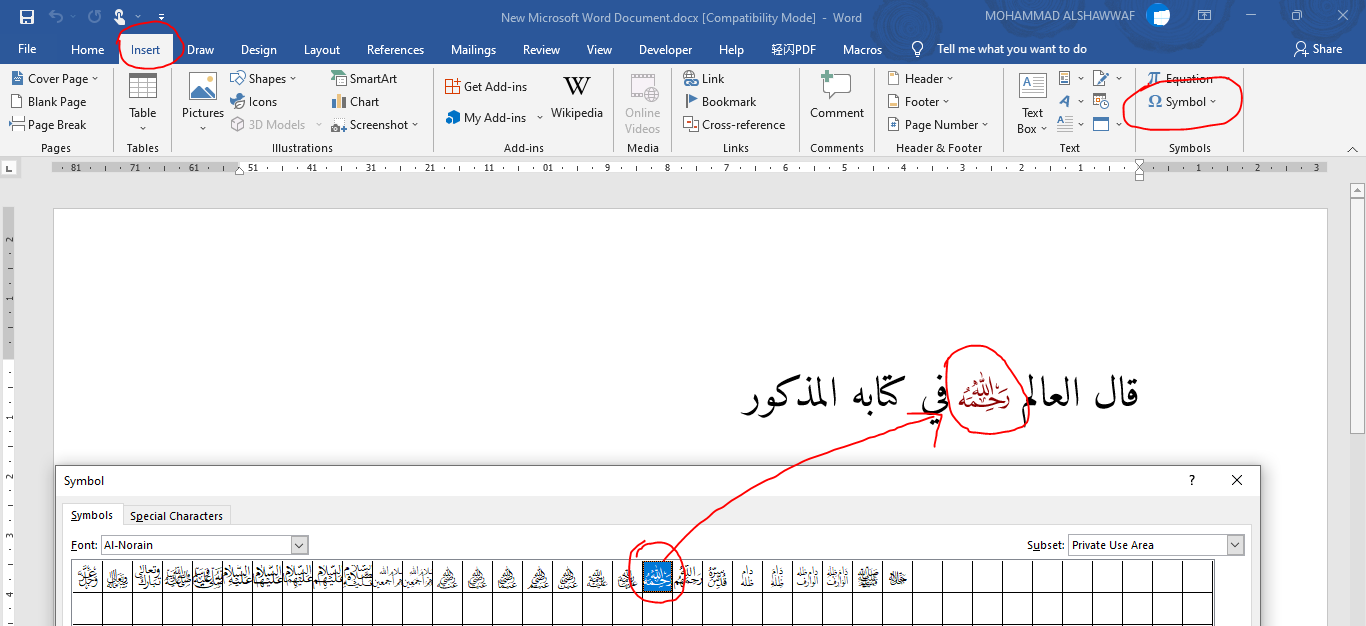Switch to Special Characters tab in Symbol dialog
Screen dimensions: 1366x626
click(x=176, y=516)
